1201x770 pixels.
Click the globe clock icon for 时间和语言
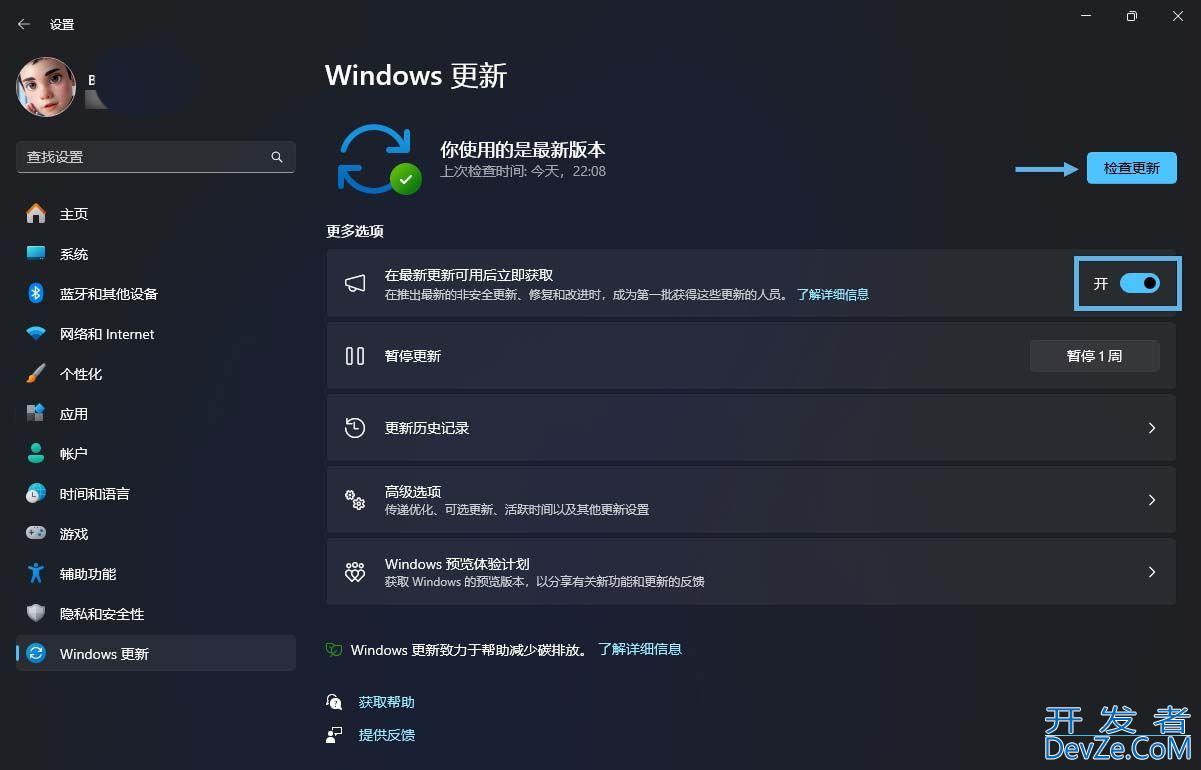point(36,494)
